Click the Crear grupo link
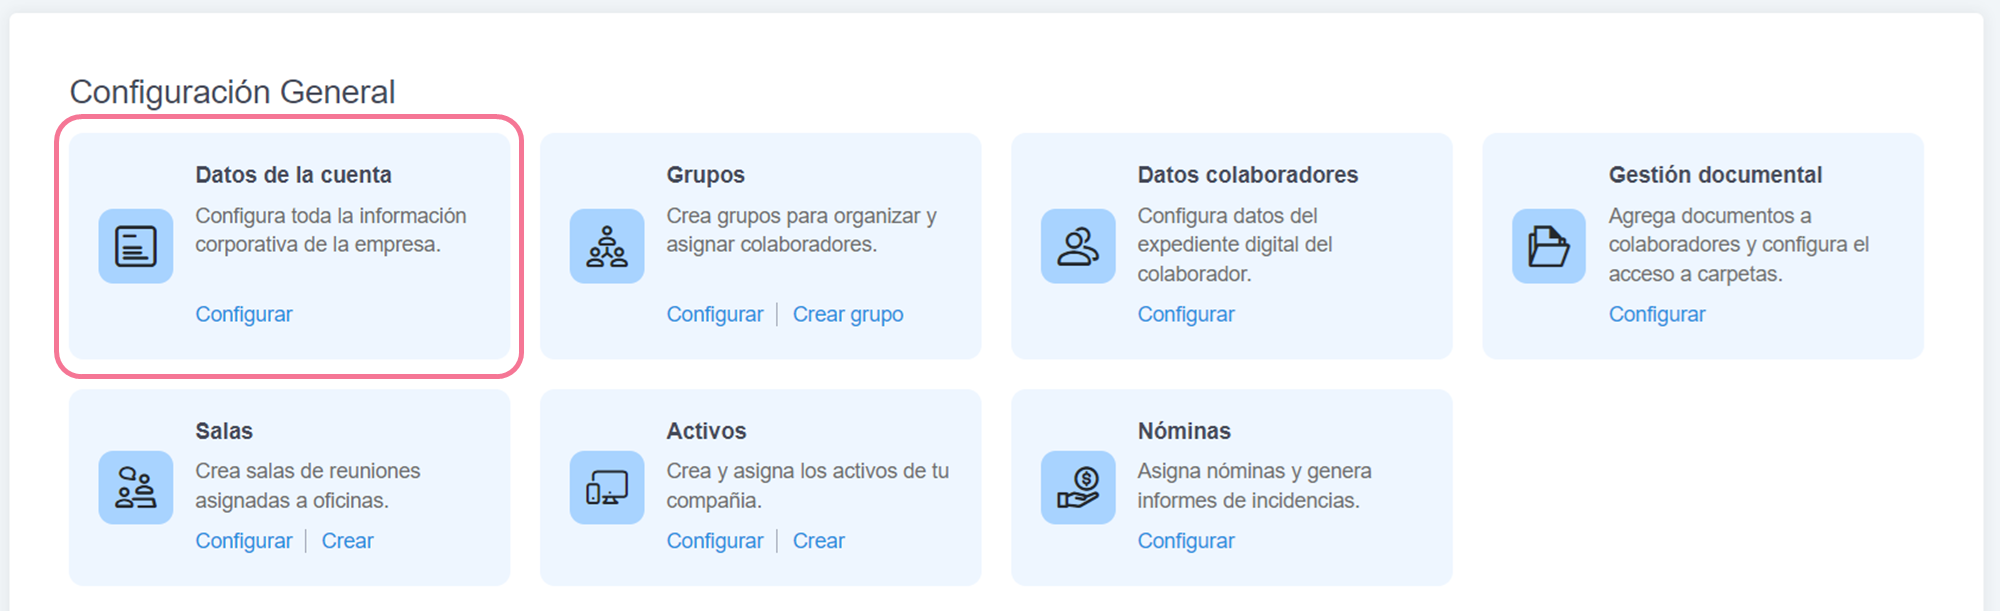 (847, 314)
